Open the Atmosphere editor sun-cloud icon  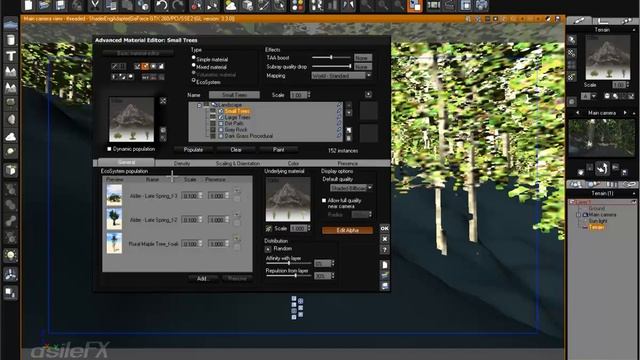tap(231, 5)
